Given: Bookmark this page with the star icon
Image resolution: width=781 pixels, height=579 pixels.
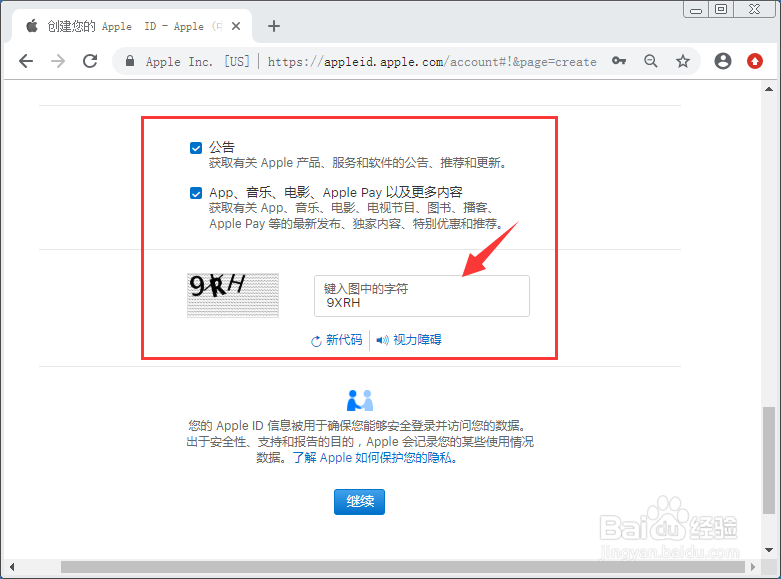Looking at the screenshot, I should [682, 61].
